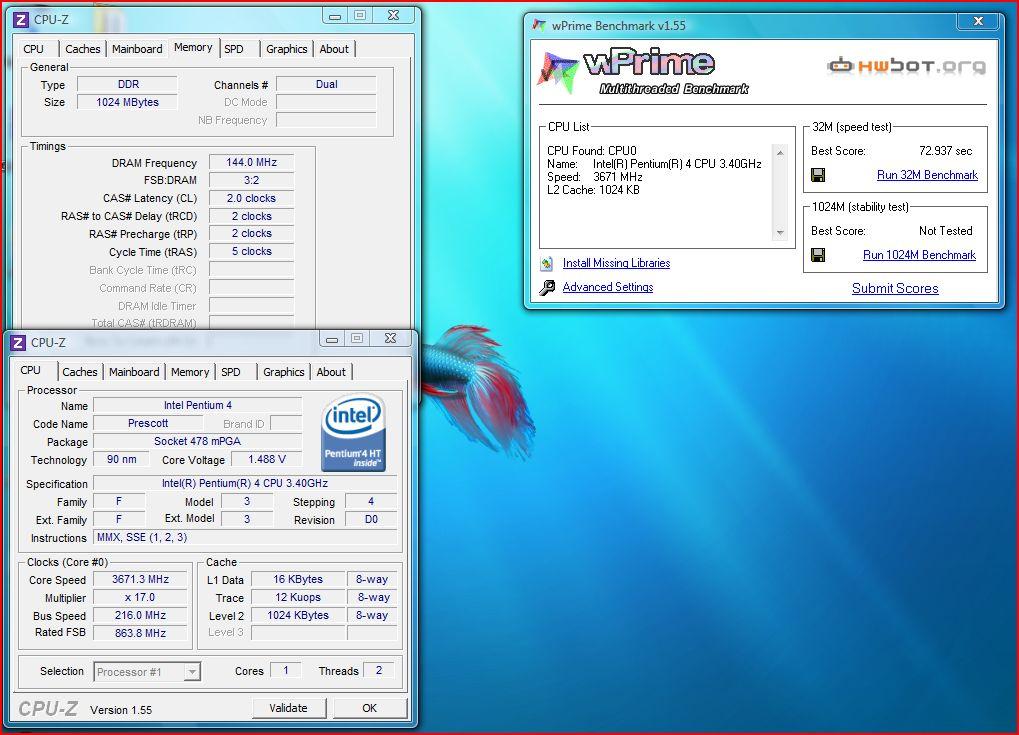This screenshot has height=735, width=1019.
Task: Click the CPU List scrollbar up arrow
Action: click(780, 152)
